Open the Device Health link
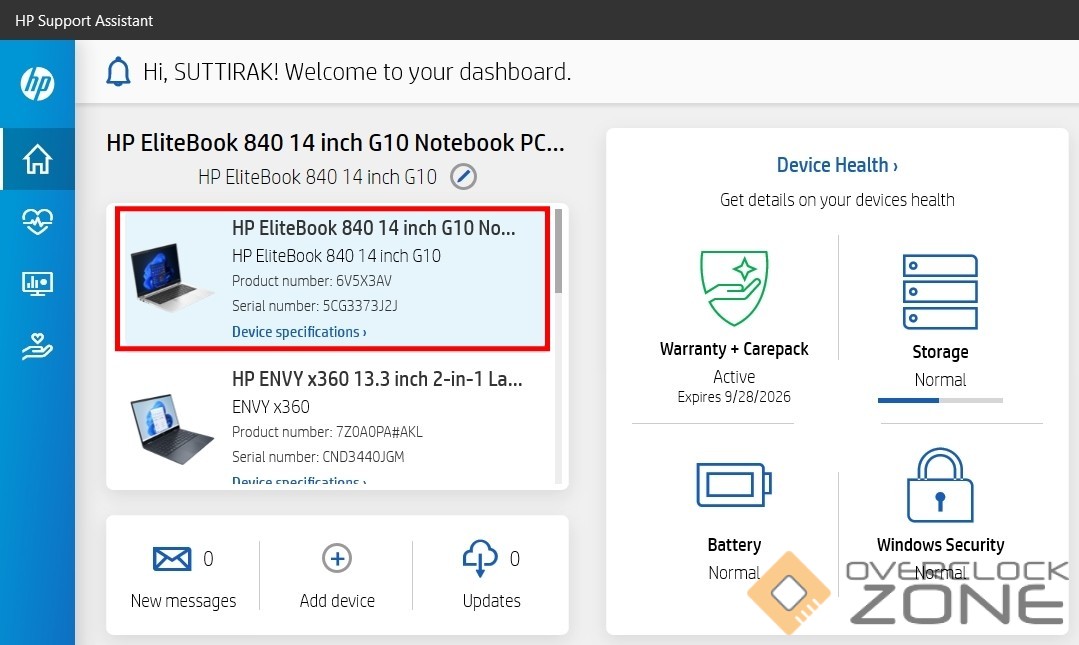Viewport: 1079px width, 645px height. click(x=837, y=165)
